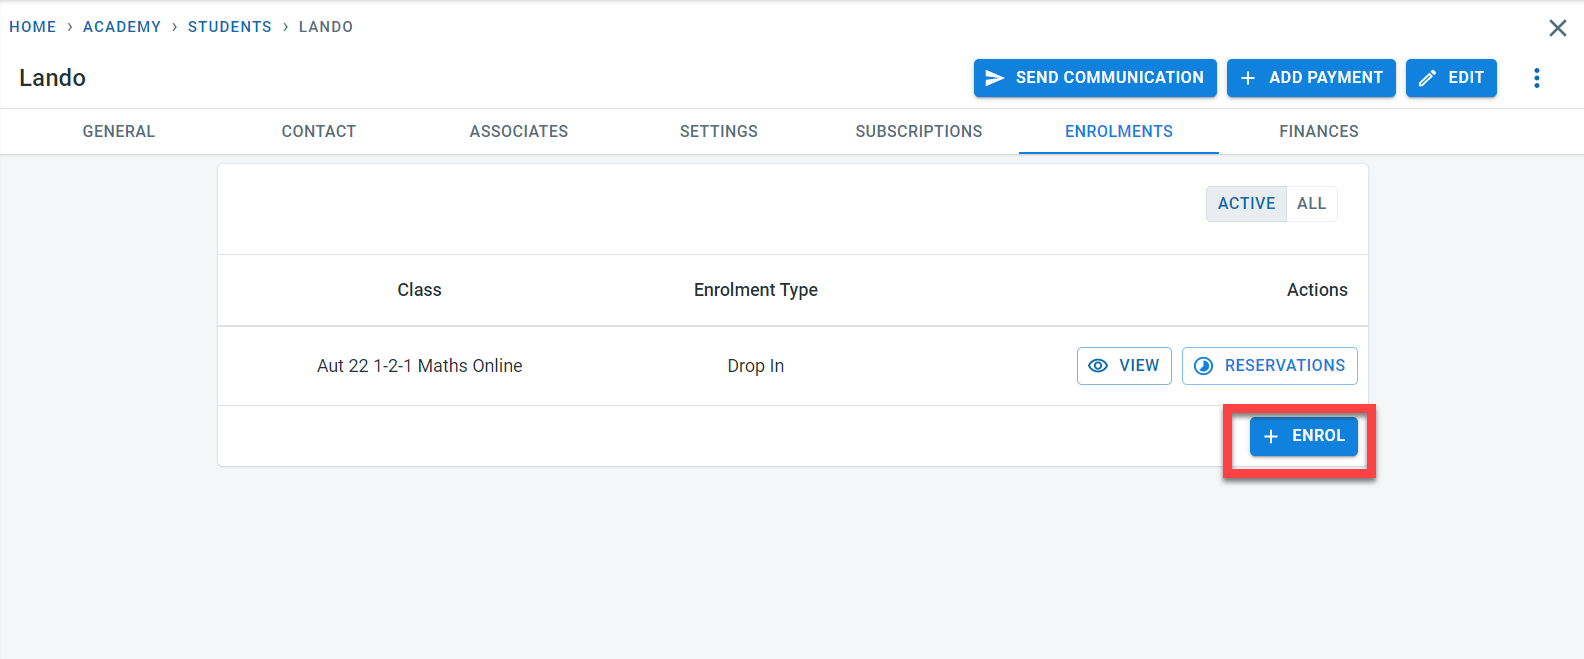Click the Send Communication paper plane icon
This screenshot has width=1584, height=659.
pyautogui.click(x=994, y=78)
